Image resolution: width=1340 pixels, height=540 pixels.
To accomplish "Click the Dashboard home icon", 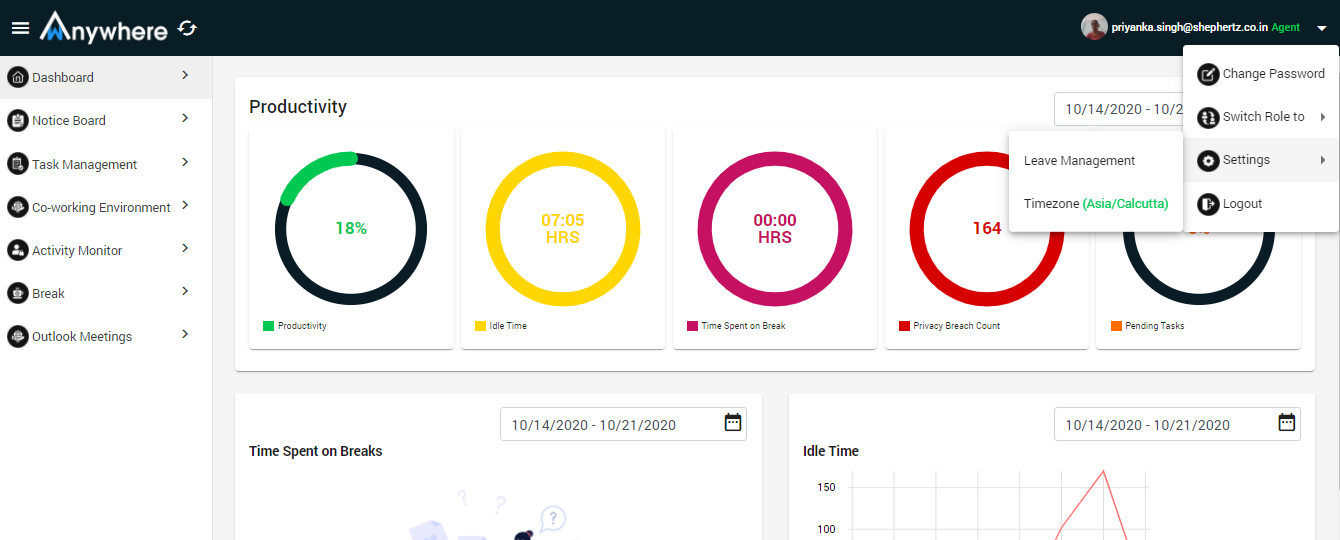I will (17, 77).
